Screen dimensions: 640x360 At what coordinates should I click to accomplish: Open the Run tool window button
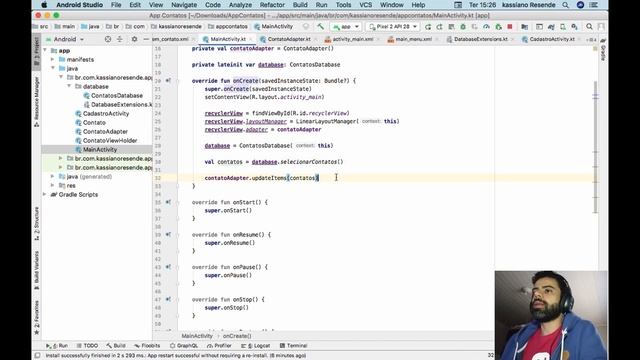pos(57,345)
